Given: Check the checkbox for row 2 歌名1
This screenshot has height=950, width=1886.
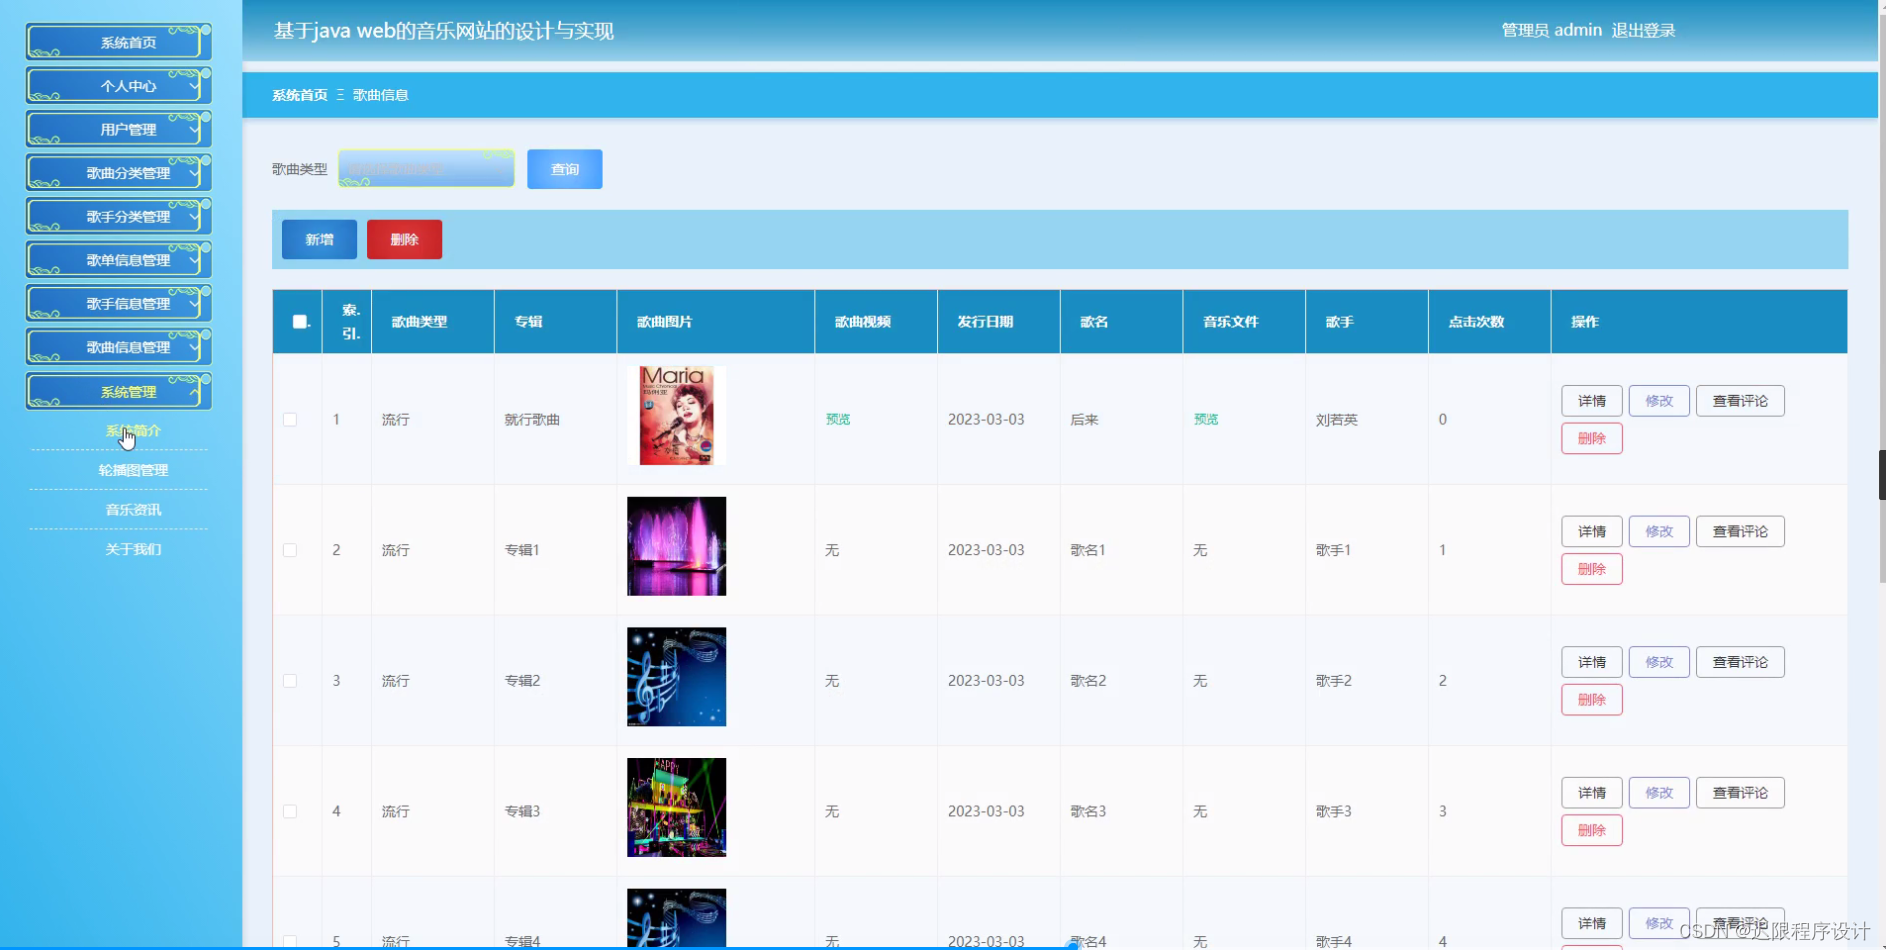Looking at the screenshot, I should [x=290, y=550].
